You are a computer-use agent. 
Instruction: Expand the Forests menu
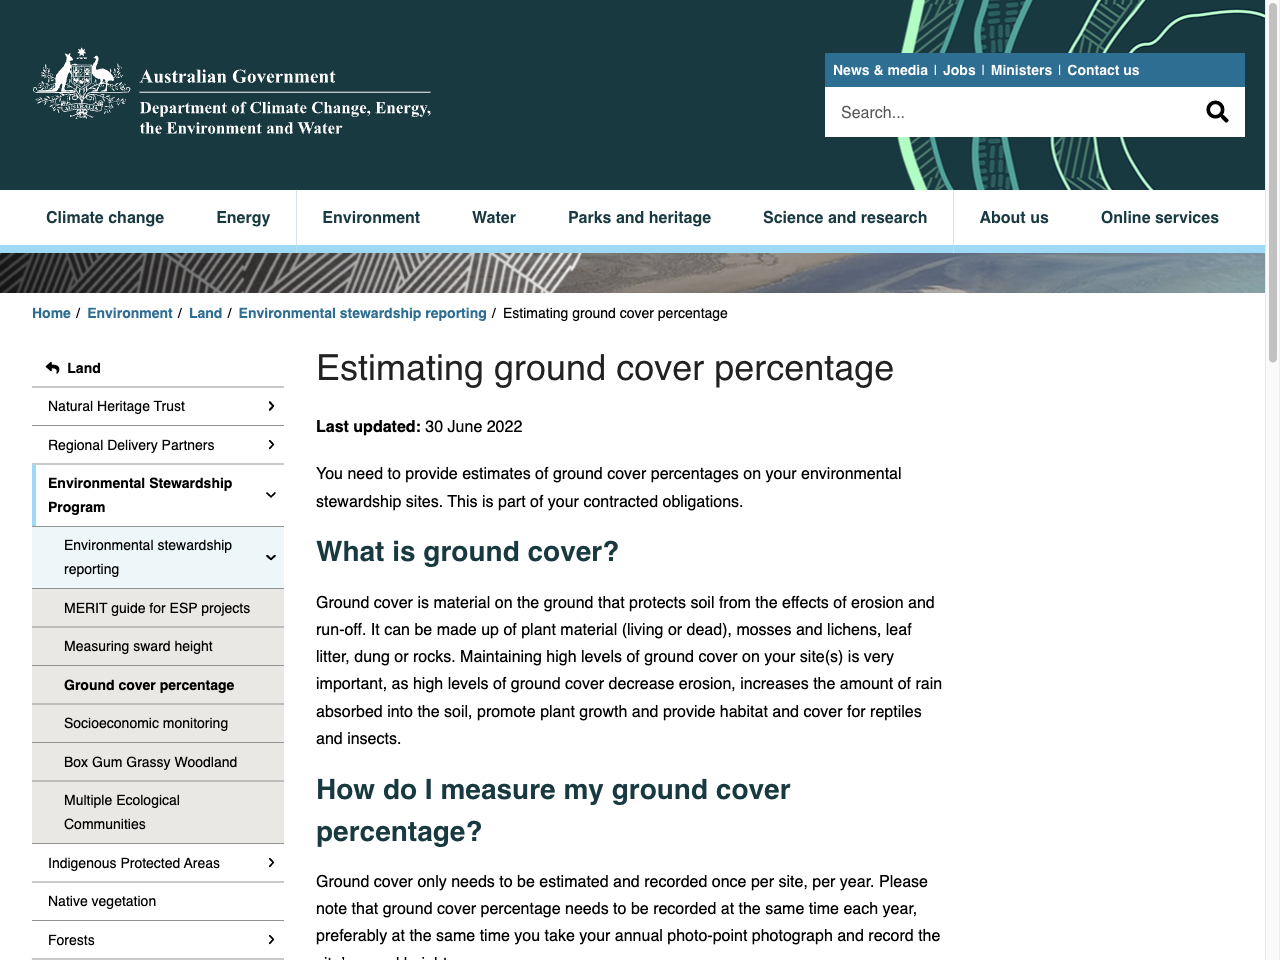point(271,940)
